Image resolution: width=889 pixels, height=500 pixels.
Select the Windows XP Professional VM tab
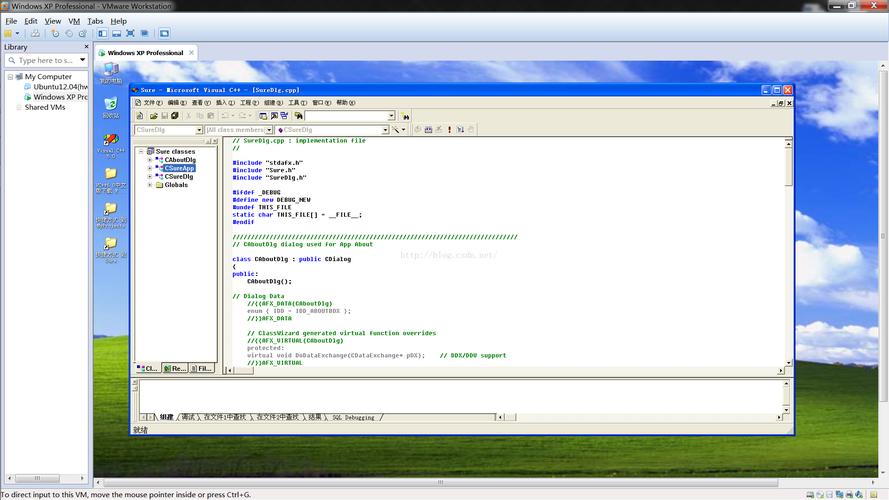[x=145, y=53]
